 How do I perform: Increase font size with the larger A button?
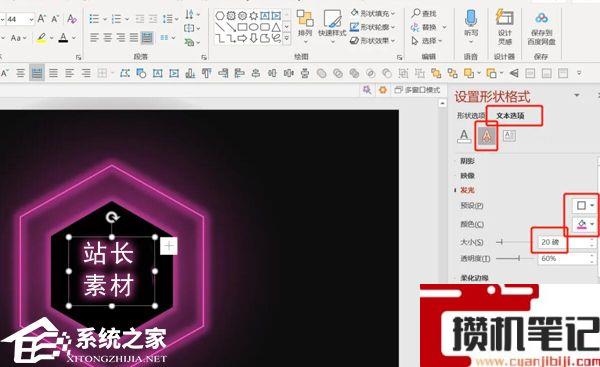point(42,18)
